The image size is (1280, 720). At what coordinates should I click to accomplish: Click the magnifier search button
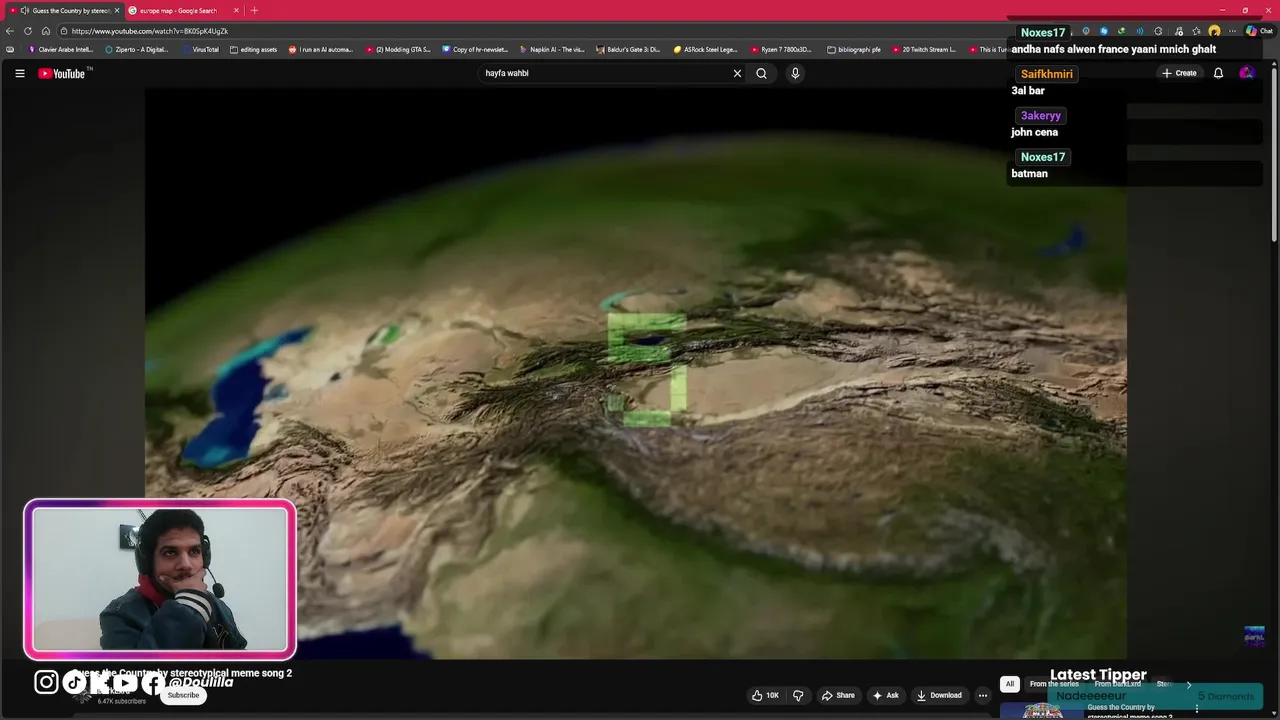point(761,73)
